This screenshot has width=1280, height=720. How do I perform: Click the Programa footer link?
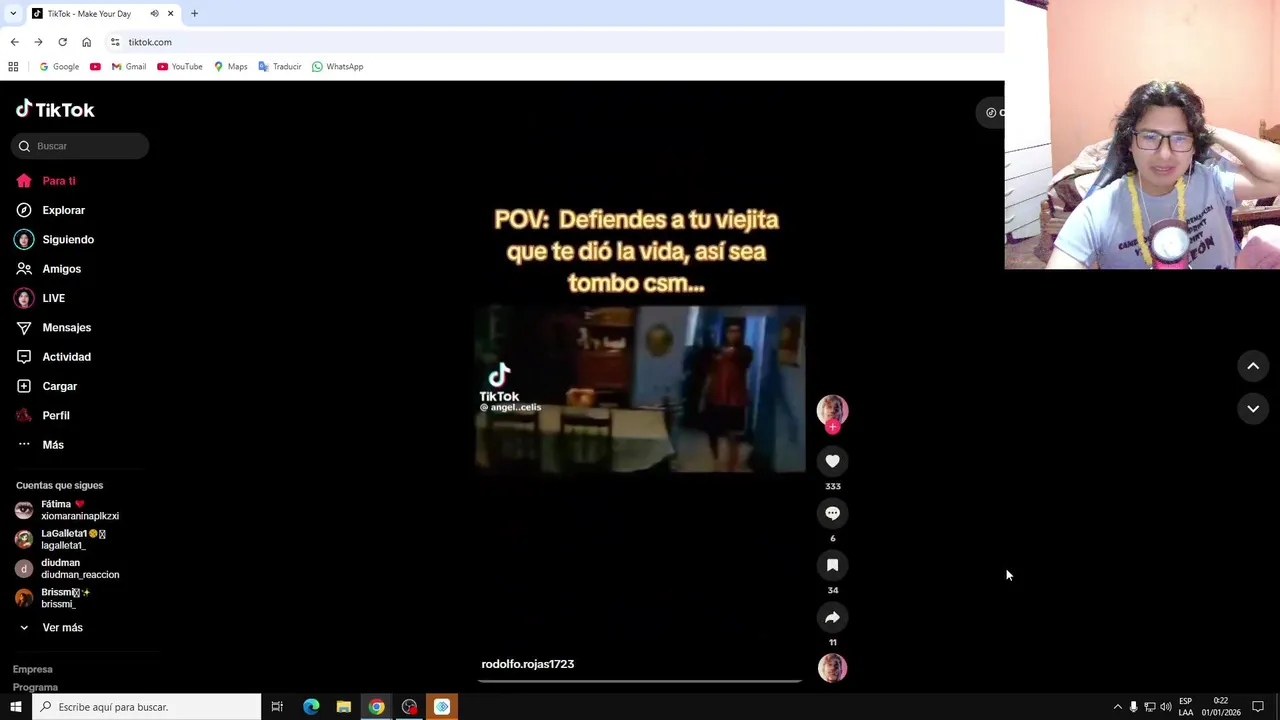coord(35,687)
